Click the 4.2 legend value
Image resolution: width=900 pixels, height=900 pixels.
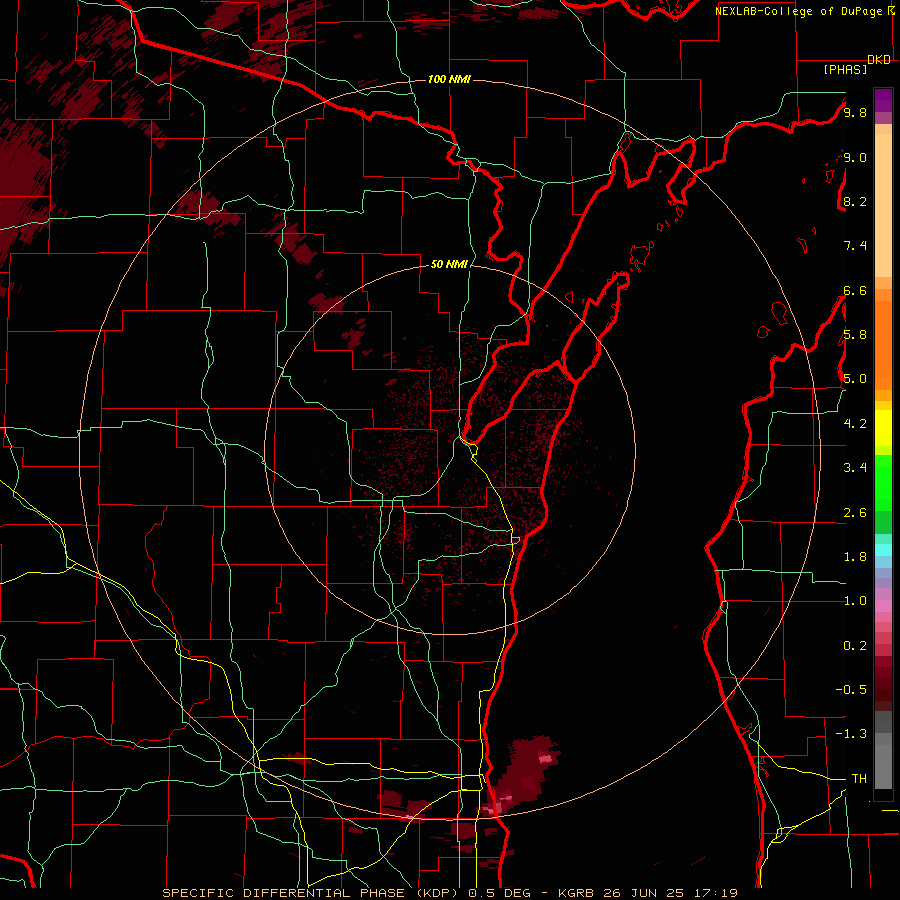click(x=855, y=423)
